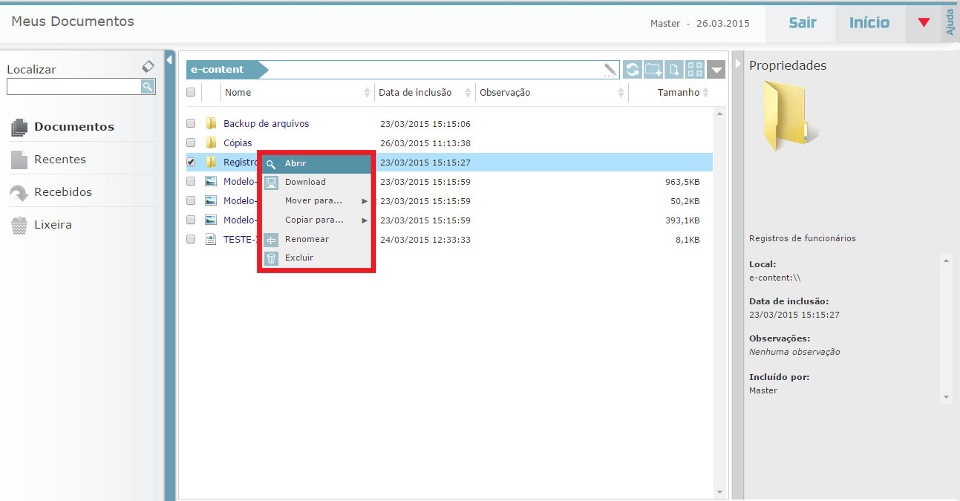
Task: Open the red triangle menu near Início
Action: [924, 23]
